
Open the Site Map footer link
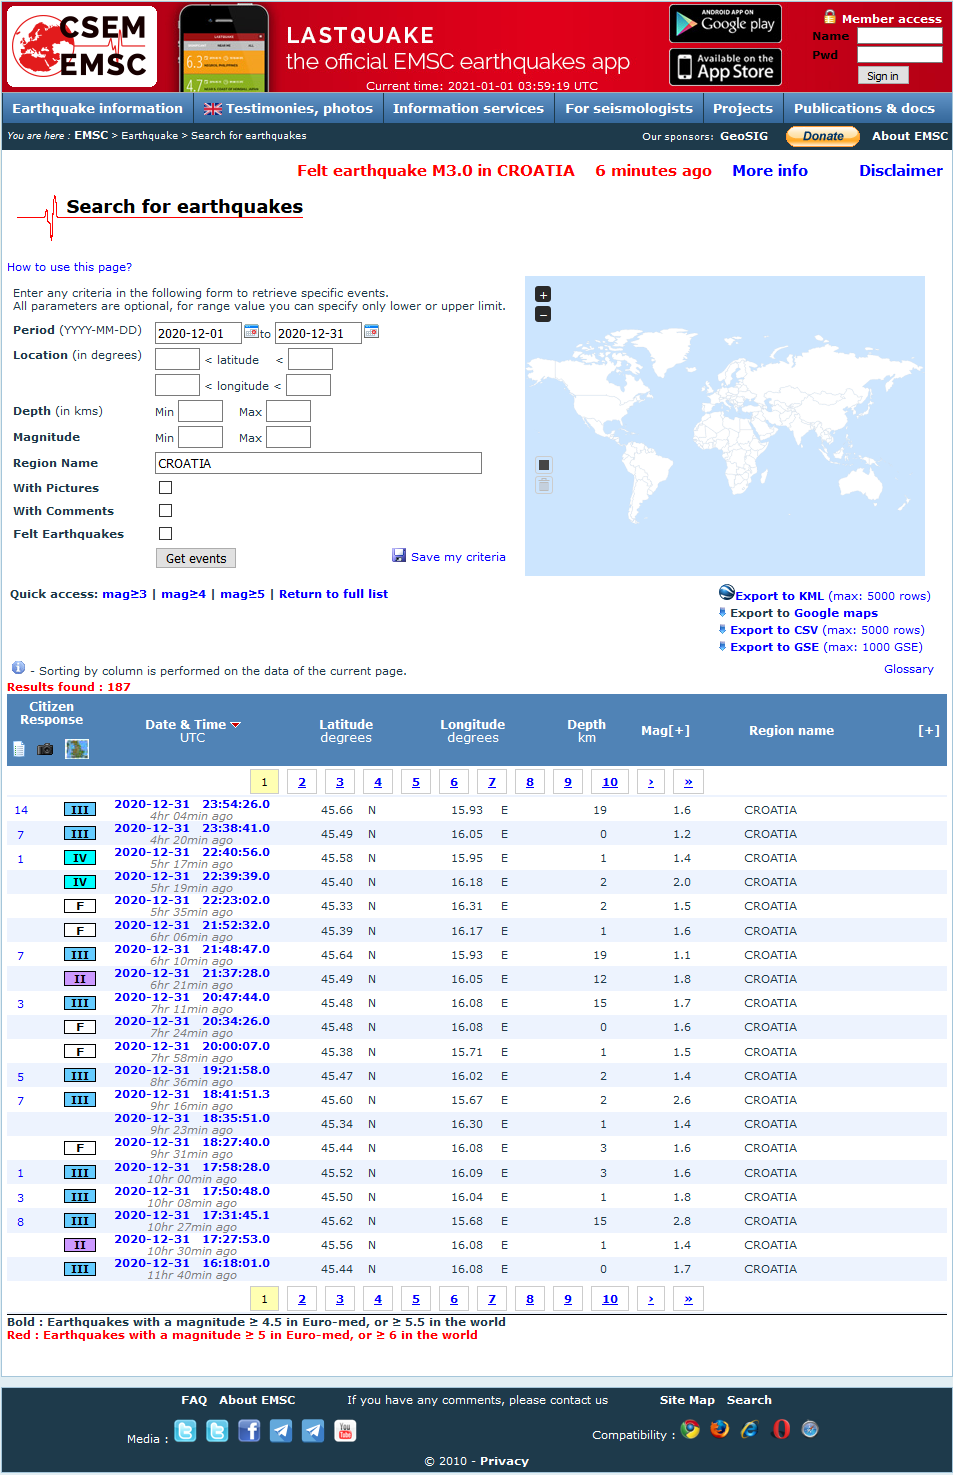click(687, 1400)
